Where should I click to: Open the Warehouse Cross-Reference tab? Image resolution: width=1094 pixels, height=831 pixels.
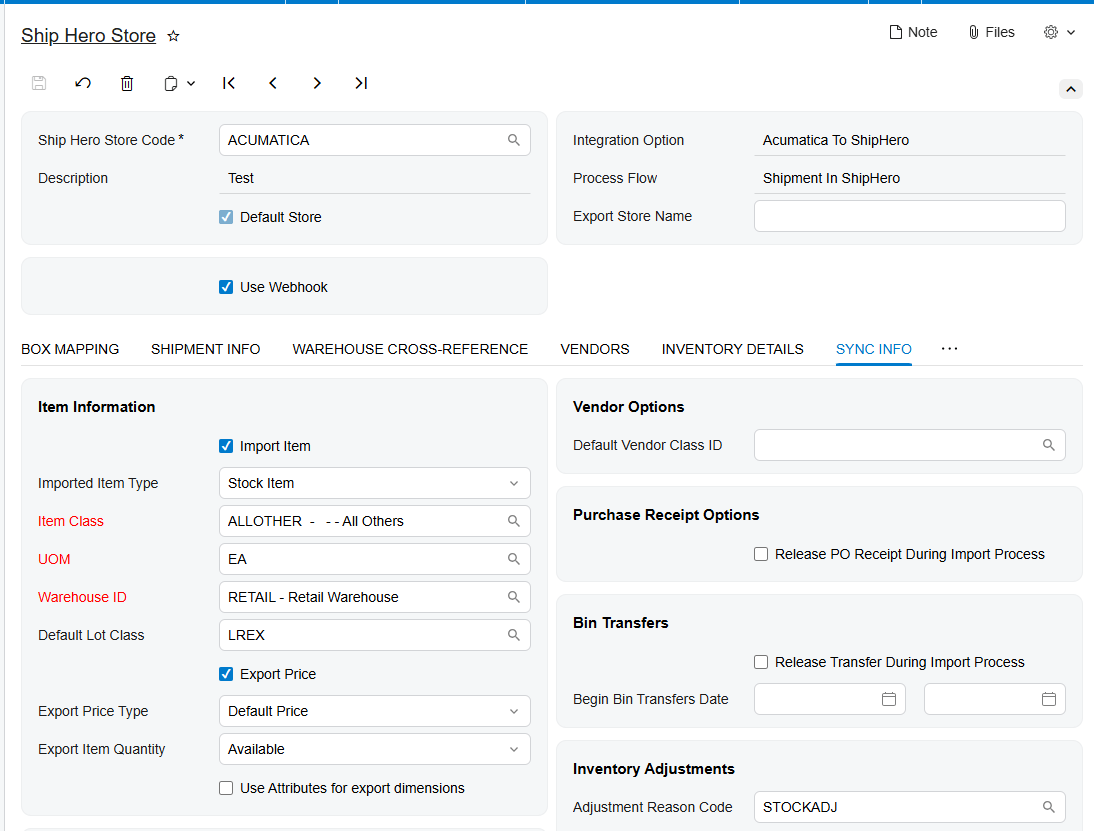point(410,349)
